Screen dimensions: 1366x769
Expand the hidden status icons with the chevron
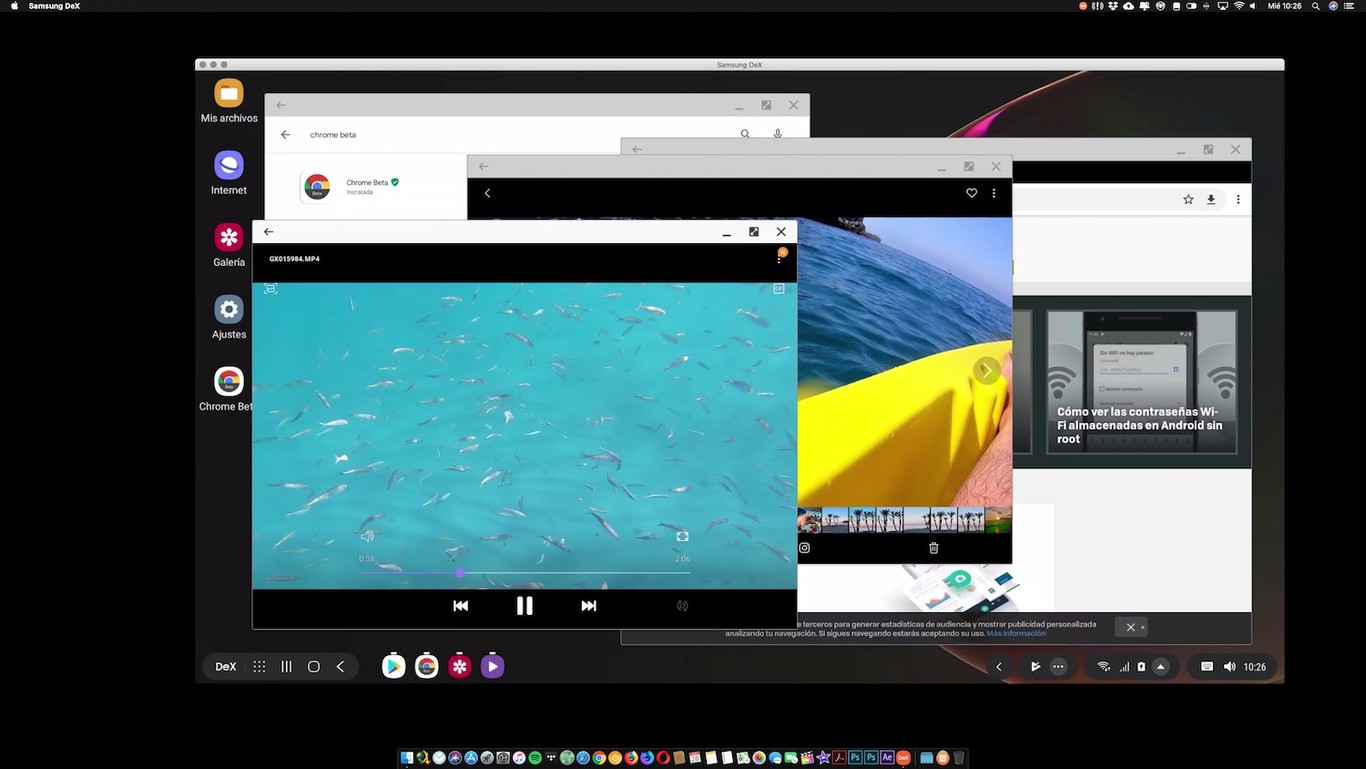(1160, 666)
